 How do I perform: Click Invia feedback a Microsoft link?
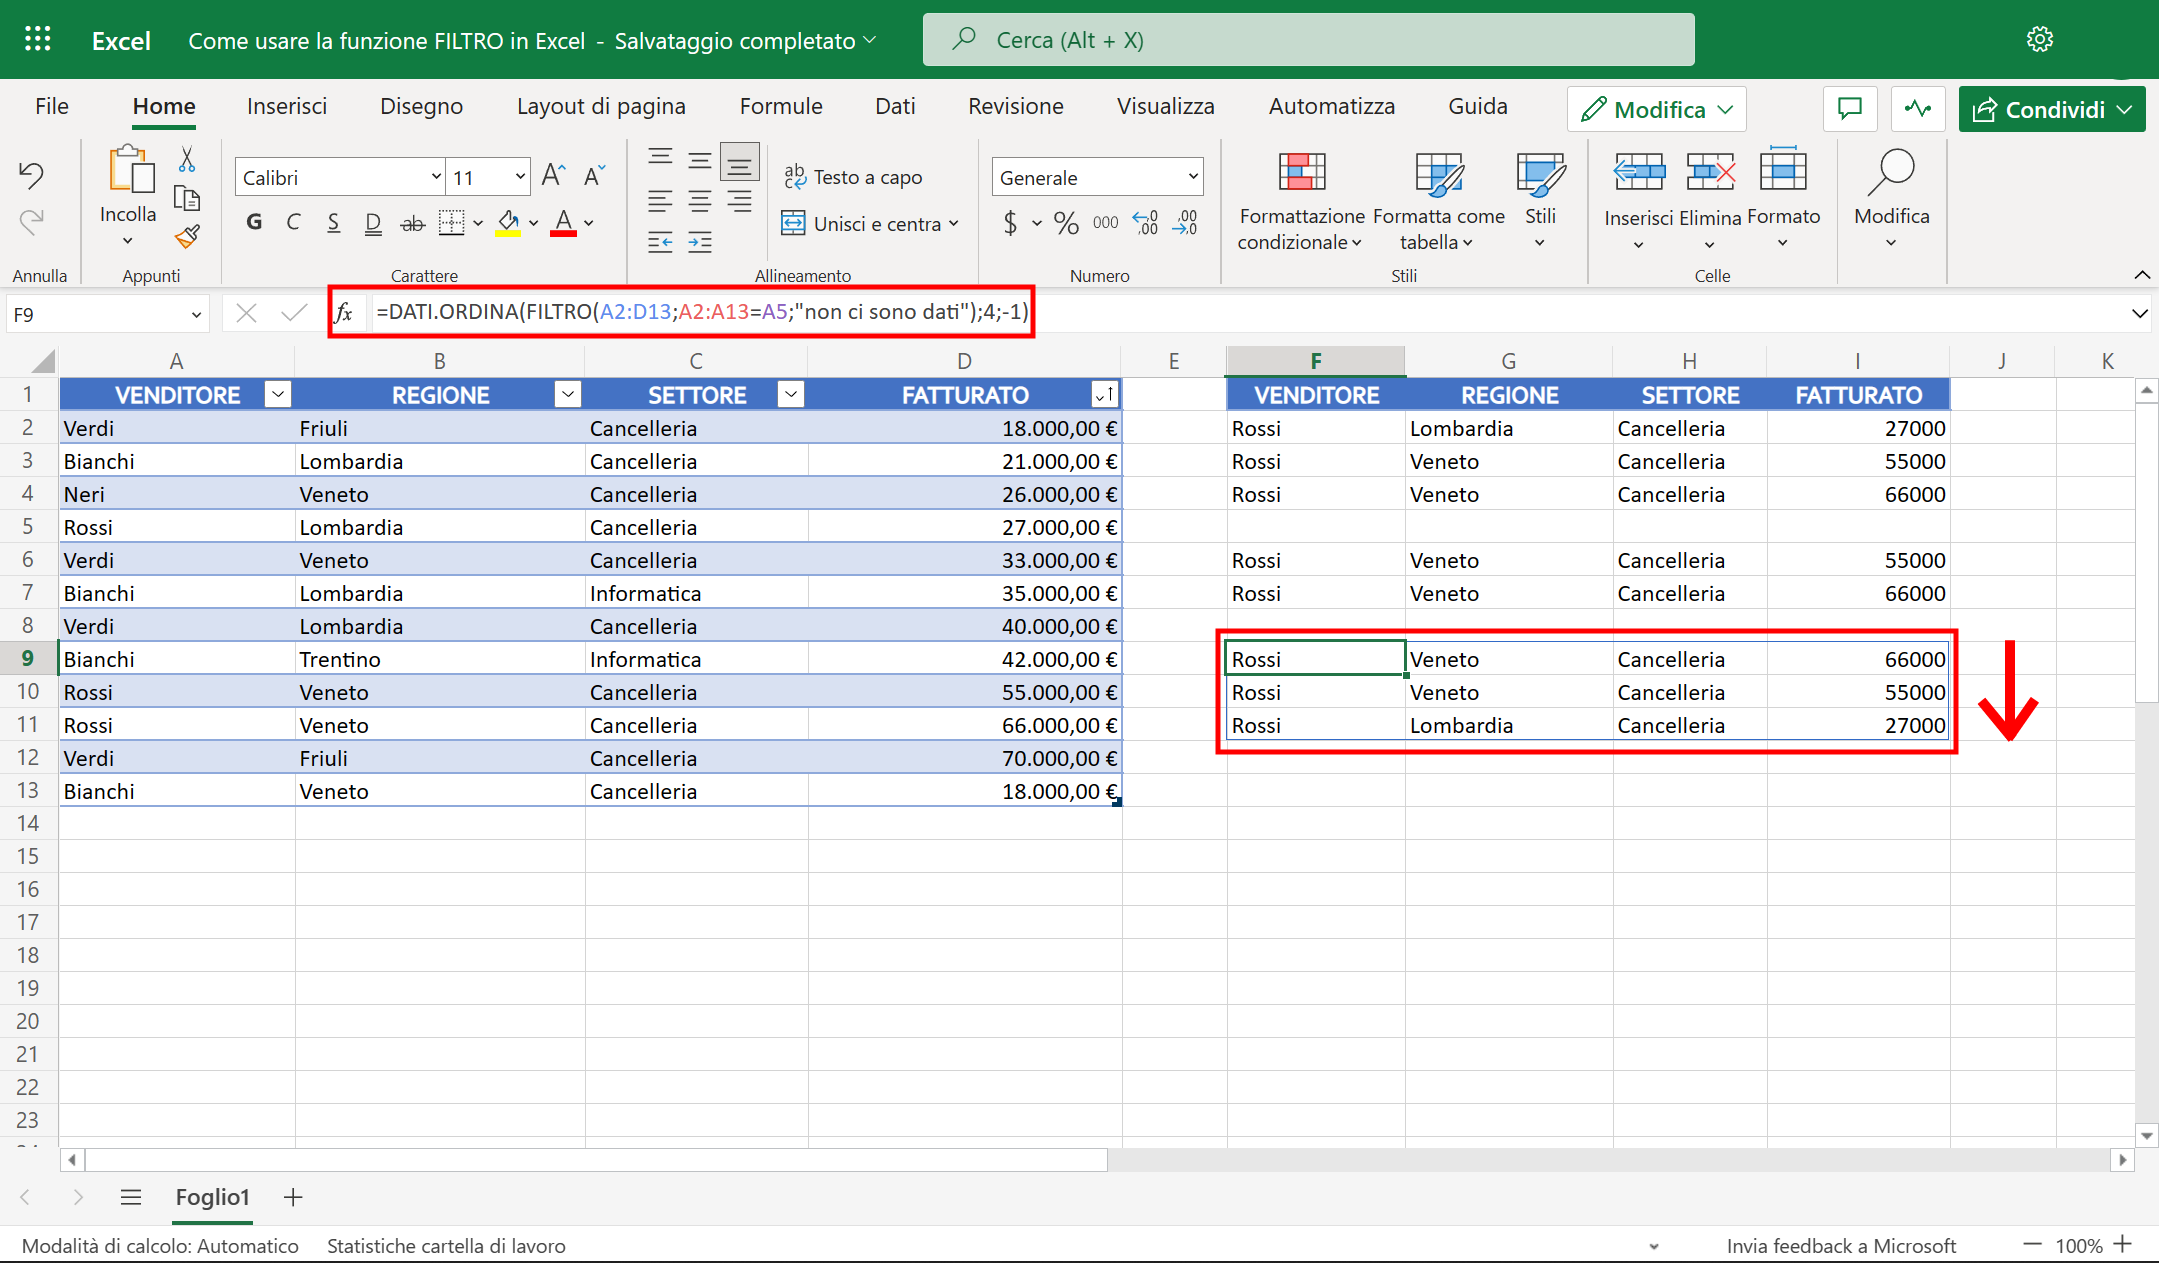click(1840, 1246)
